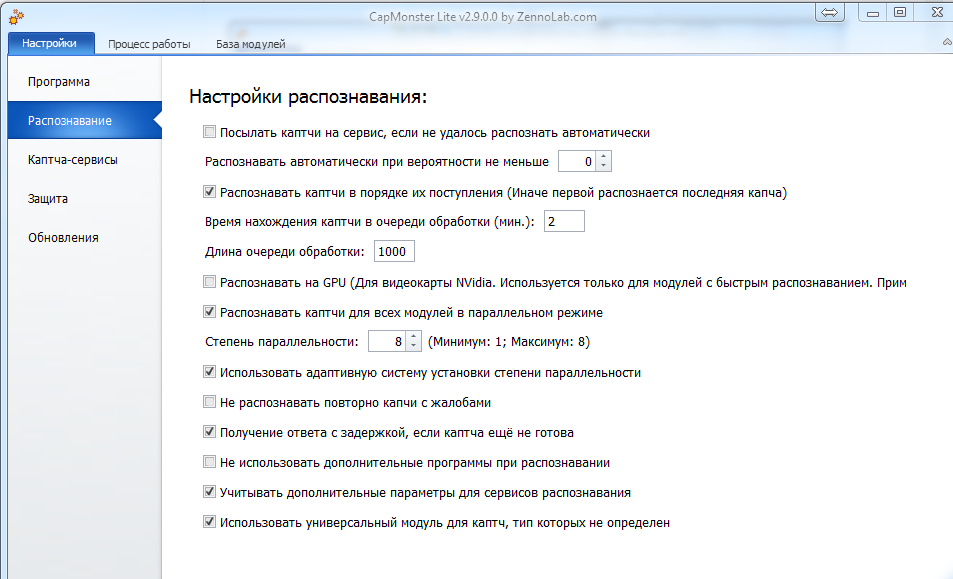
Task: Click the double-arrow button in title bar
Action: tap(830, 12)
